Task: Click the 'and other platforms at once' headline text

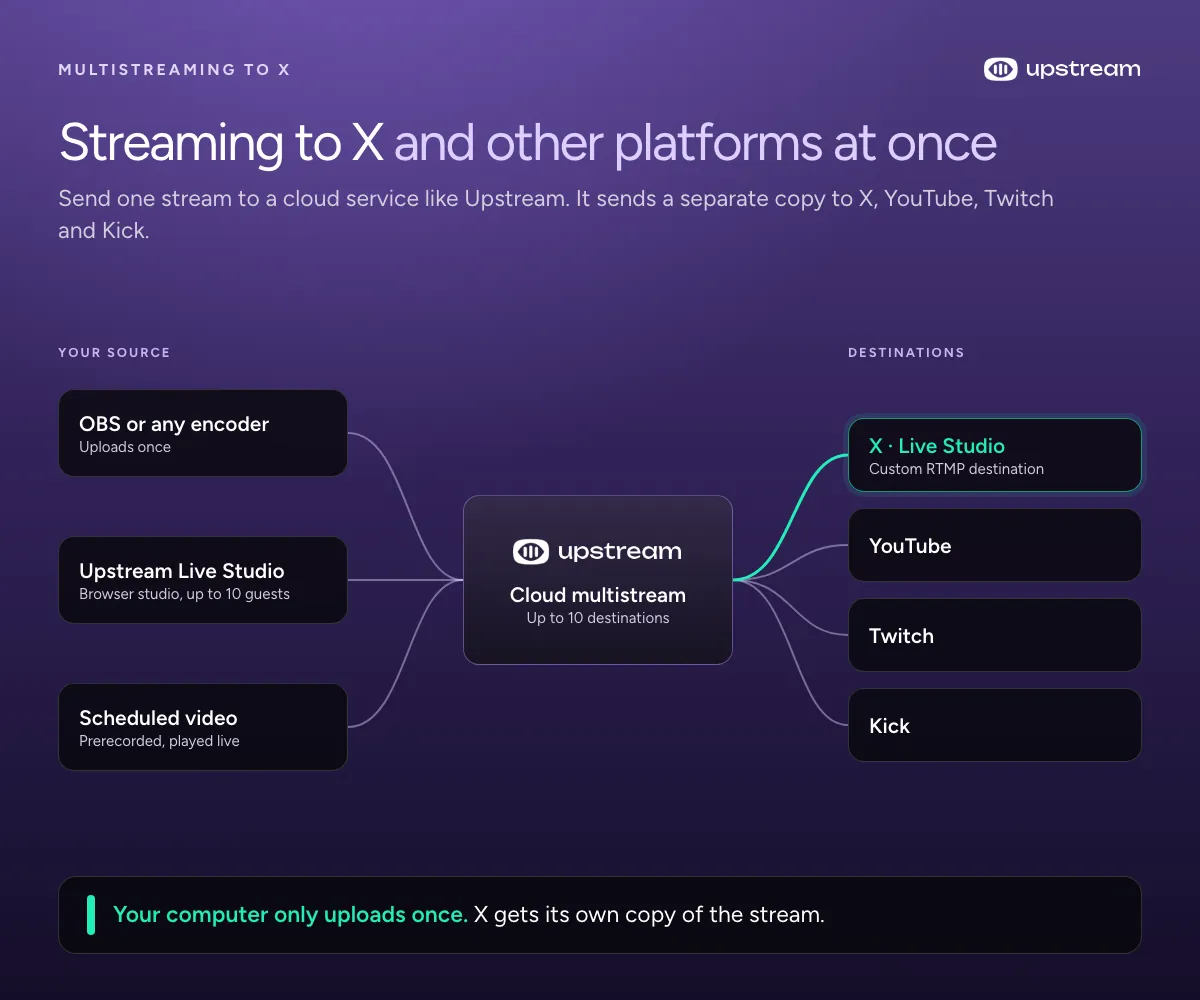Action: point(695,143)
